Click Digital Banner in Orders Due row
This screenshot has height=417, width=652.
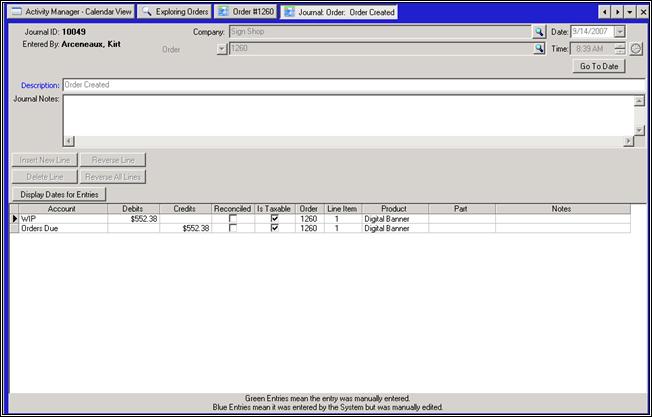coord(395,228)
